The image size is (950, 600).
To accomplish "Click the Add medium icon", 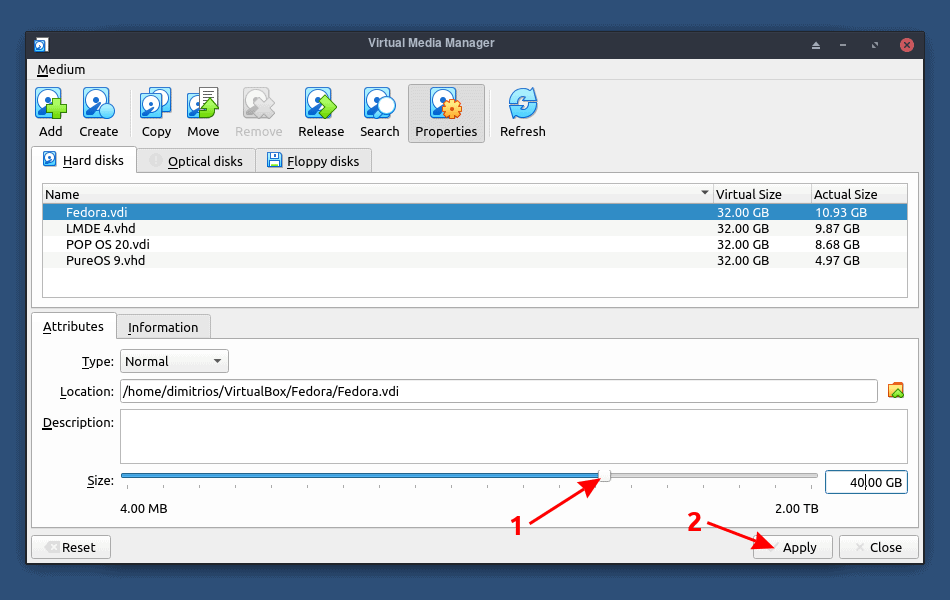I will 50,112.
